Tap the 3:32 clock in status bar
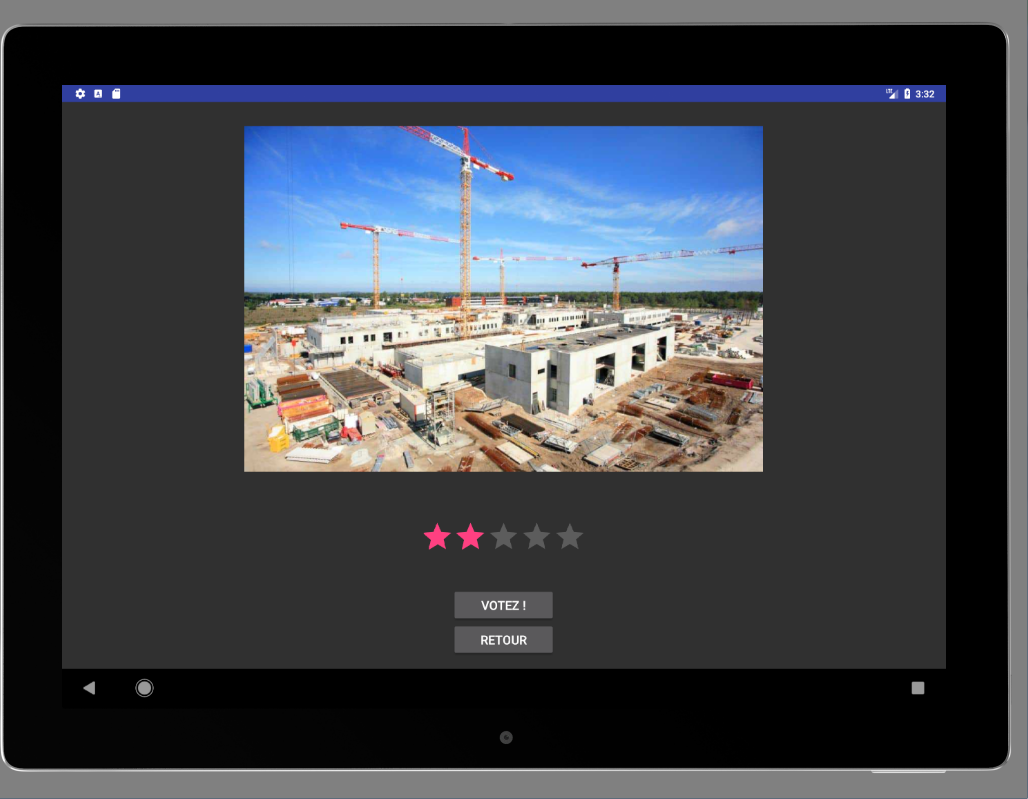 click(x=925, y=94)
